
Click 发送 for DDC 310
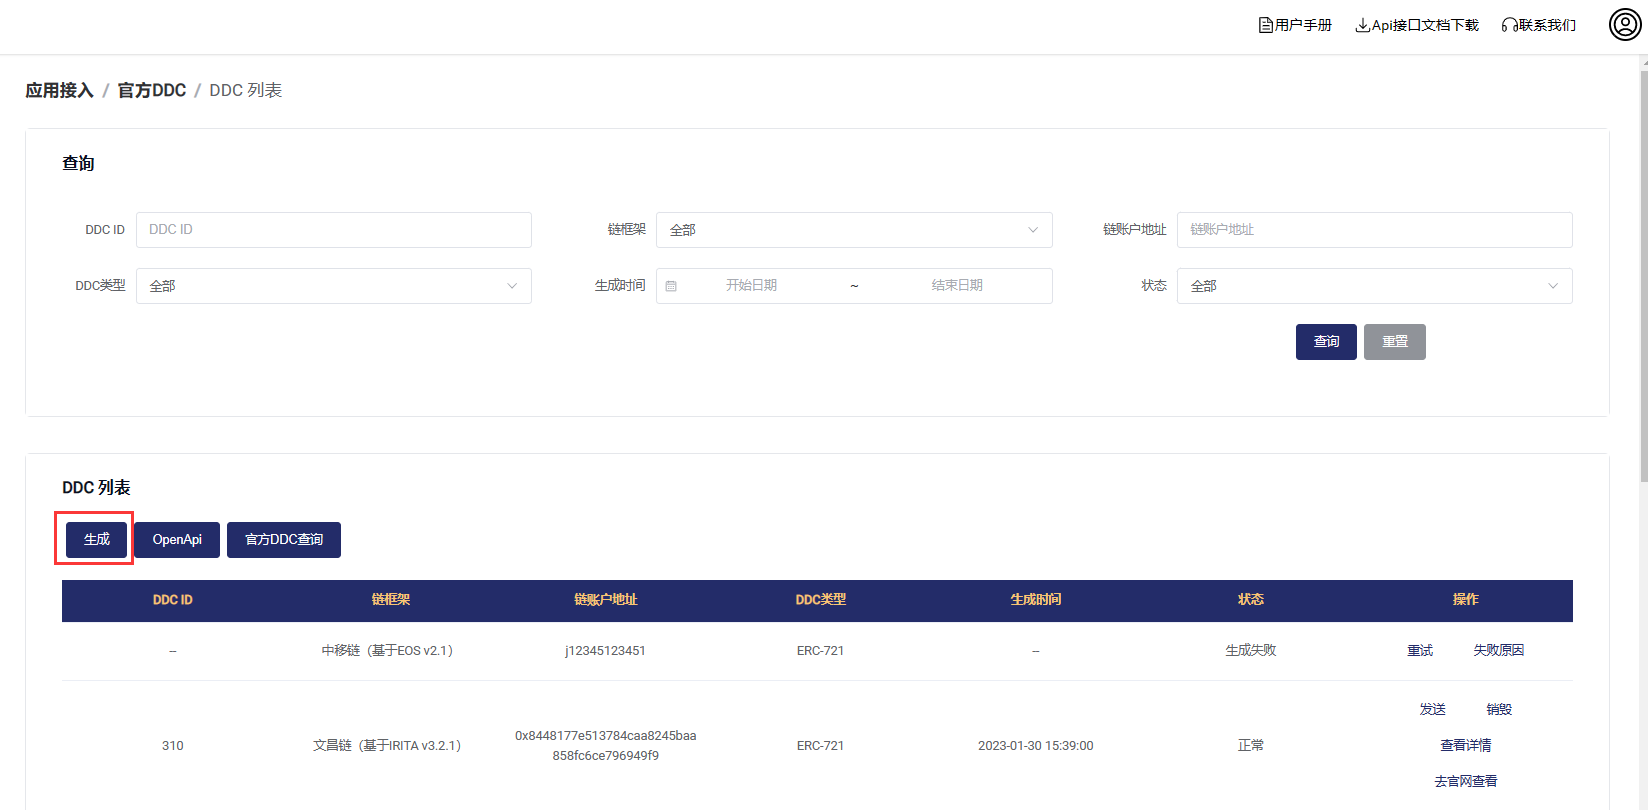pyautogui.click(x=1433, y=710)
